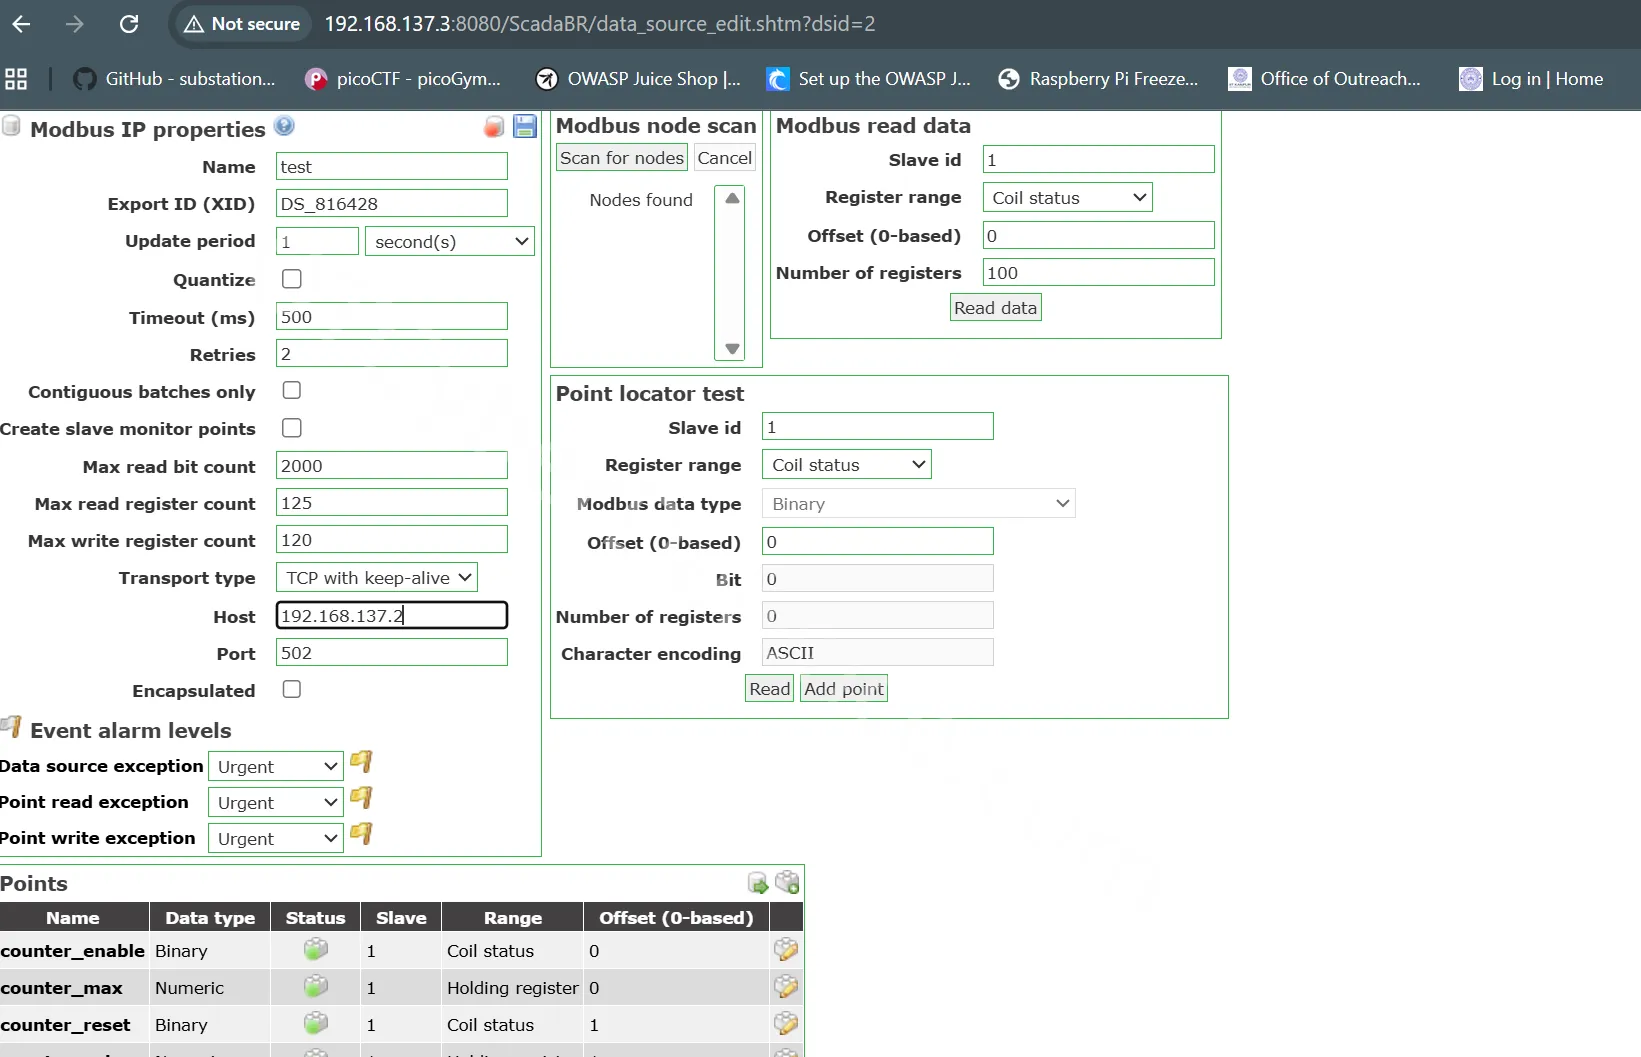
Task: Go back in browser history
Action: [x=21, y=24]
